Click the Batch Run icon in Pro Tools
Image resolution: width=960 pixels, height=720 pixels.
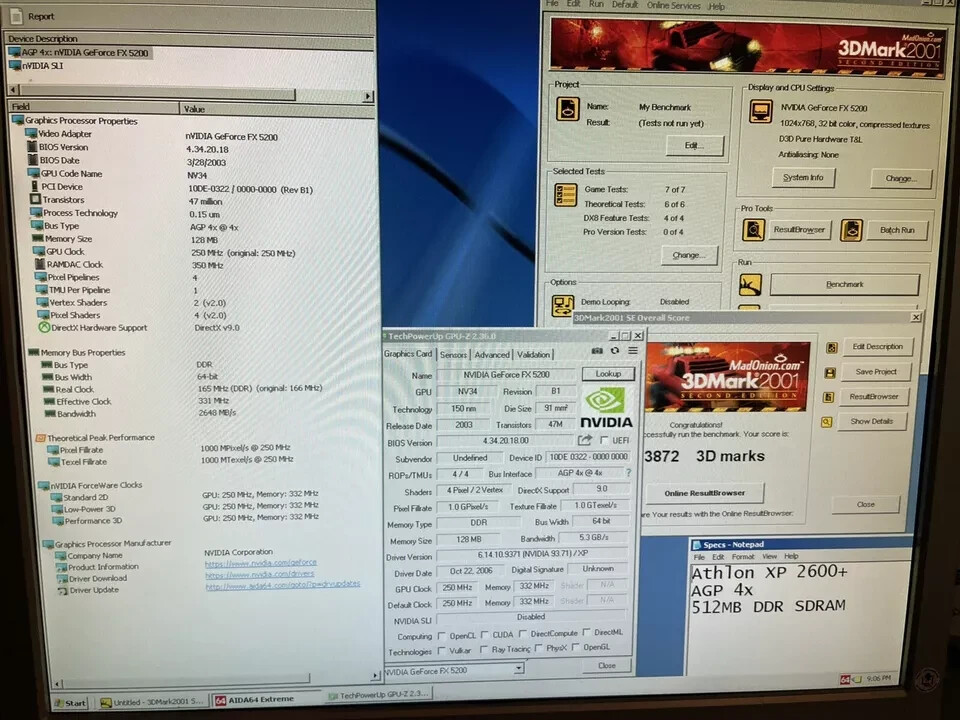(851, 230)
